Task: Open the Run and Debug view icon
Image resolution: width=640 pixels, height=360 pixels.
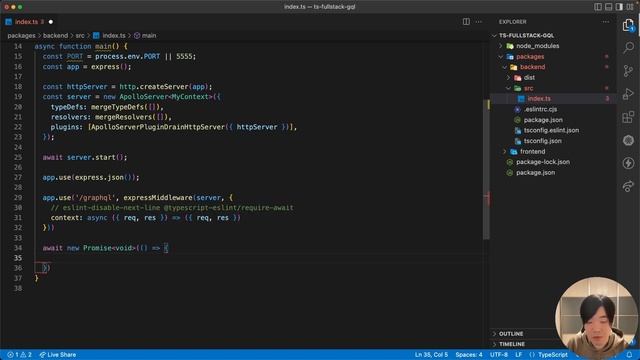Action: click(x=628, y=94)
